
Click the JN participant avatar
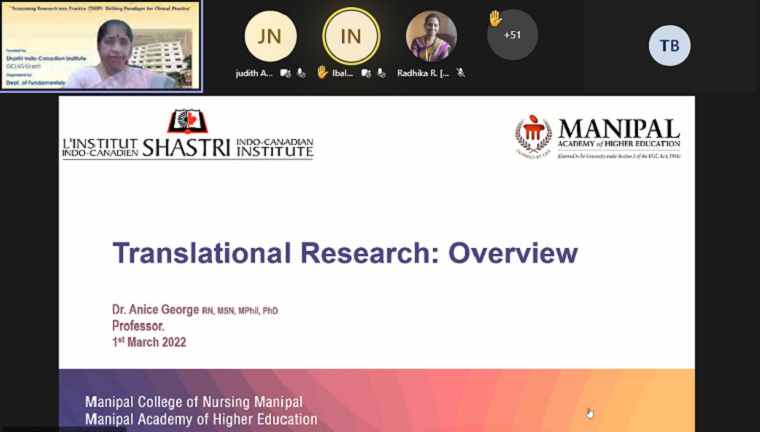click(x=271, y=37)
